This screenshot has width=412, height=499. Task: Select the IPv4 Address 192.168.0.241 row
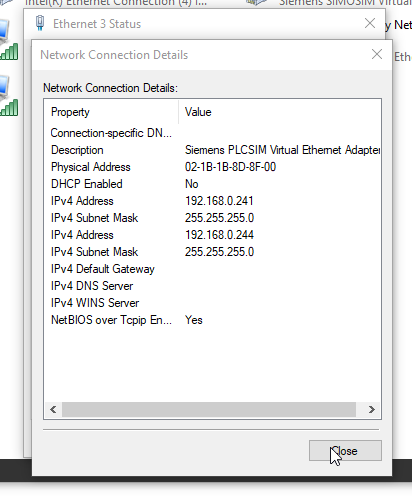point(212,201)
